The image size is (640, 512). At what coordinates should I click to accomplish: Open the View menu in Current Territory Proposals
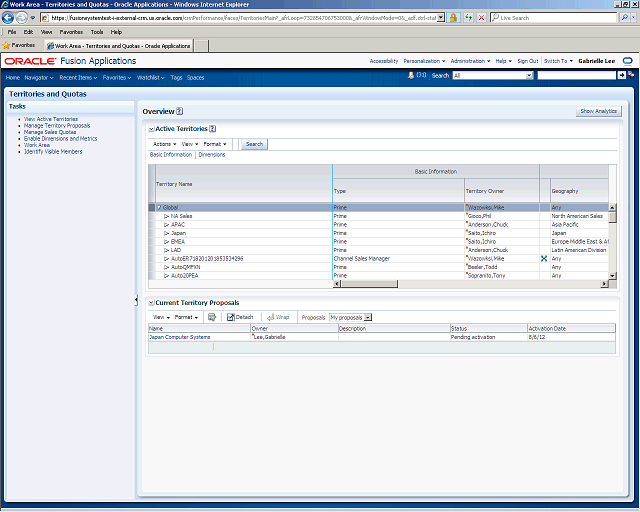coord(161,317)
